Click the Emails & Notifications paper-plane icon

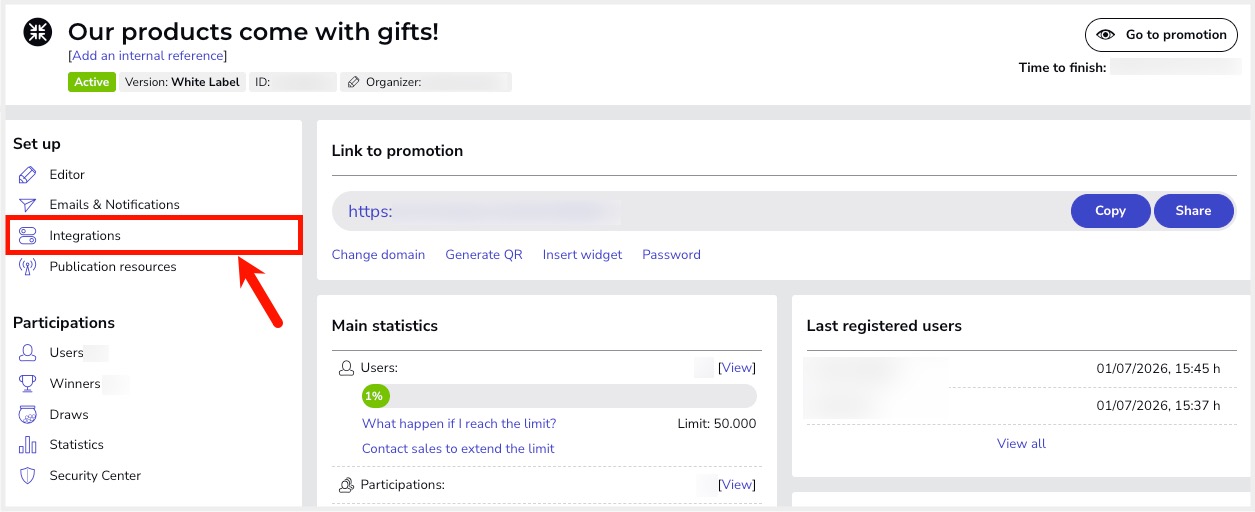coord(28,205)
